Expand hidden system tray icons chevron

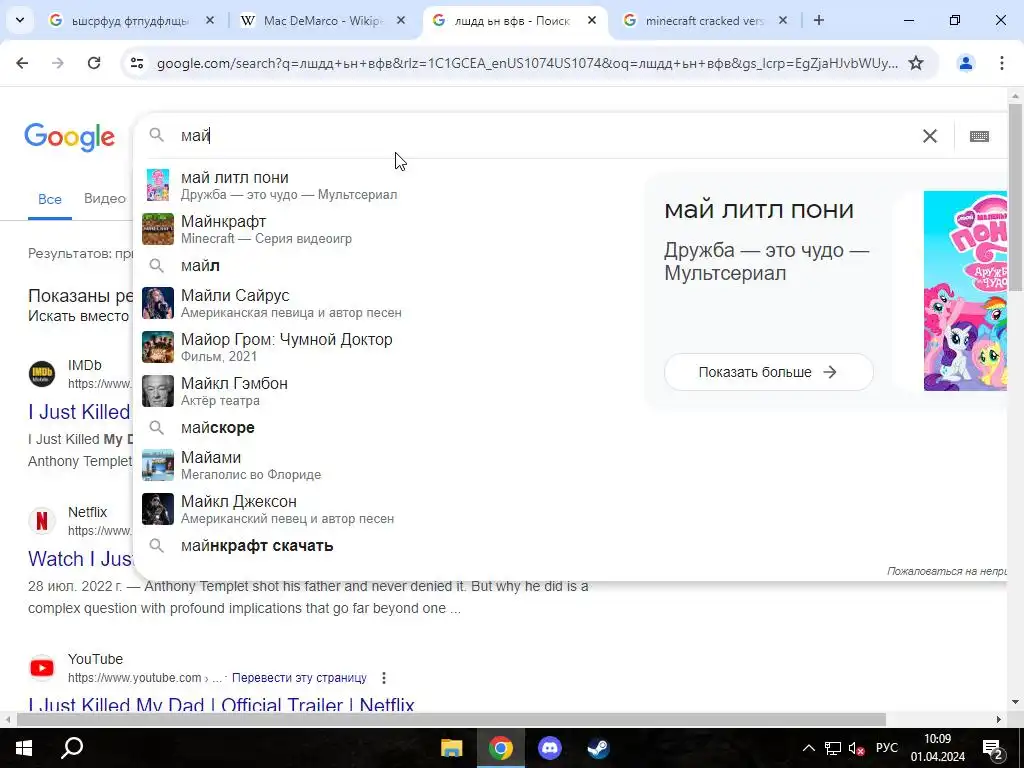808,748
